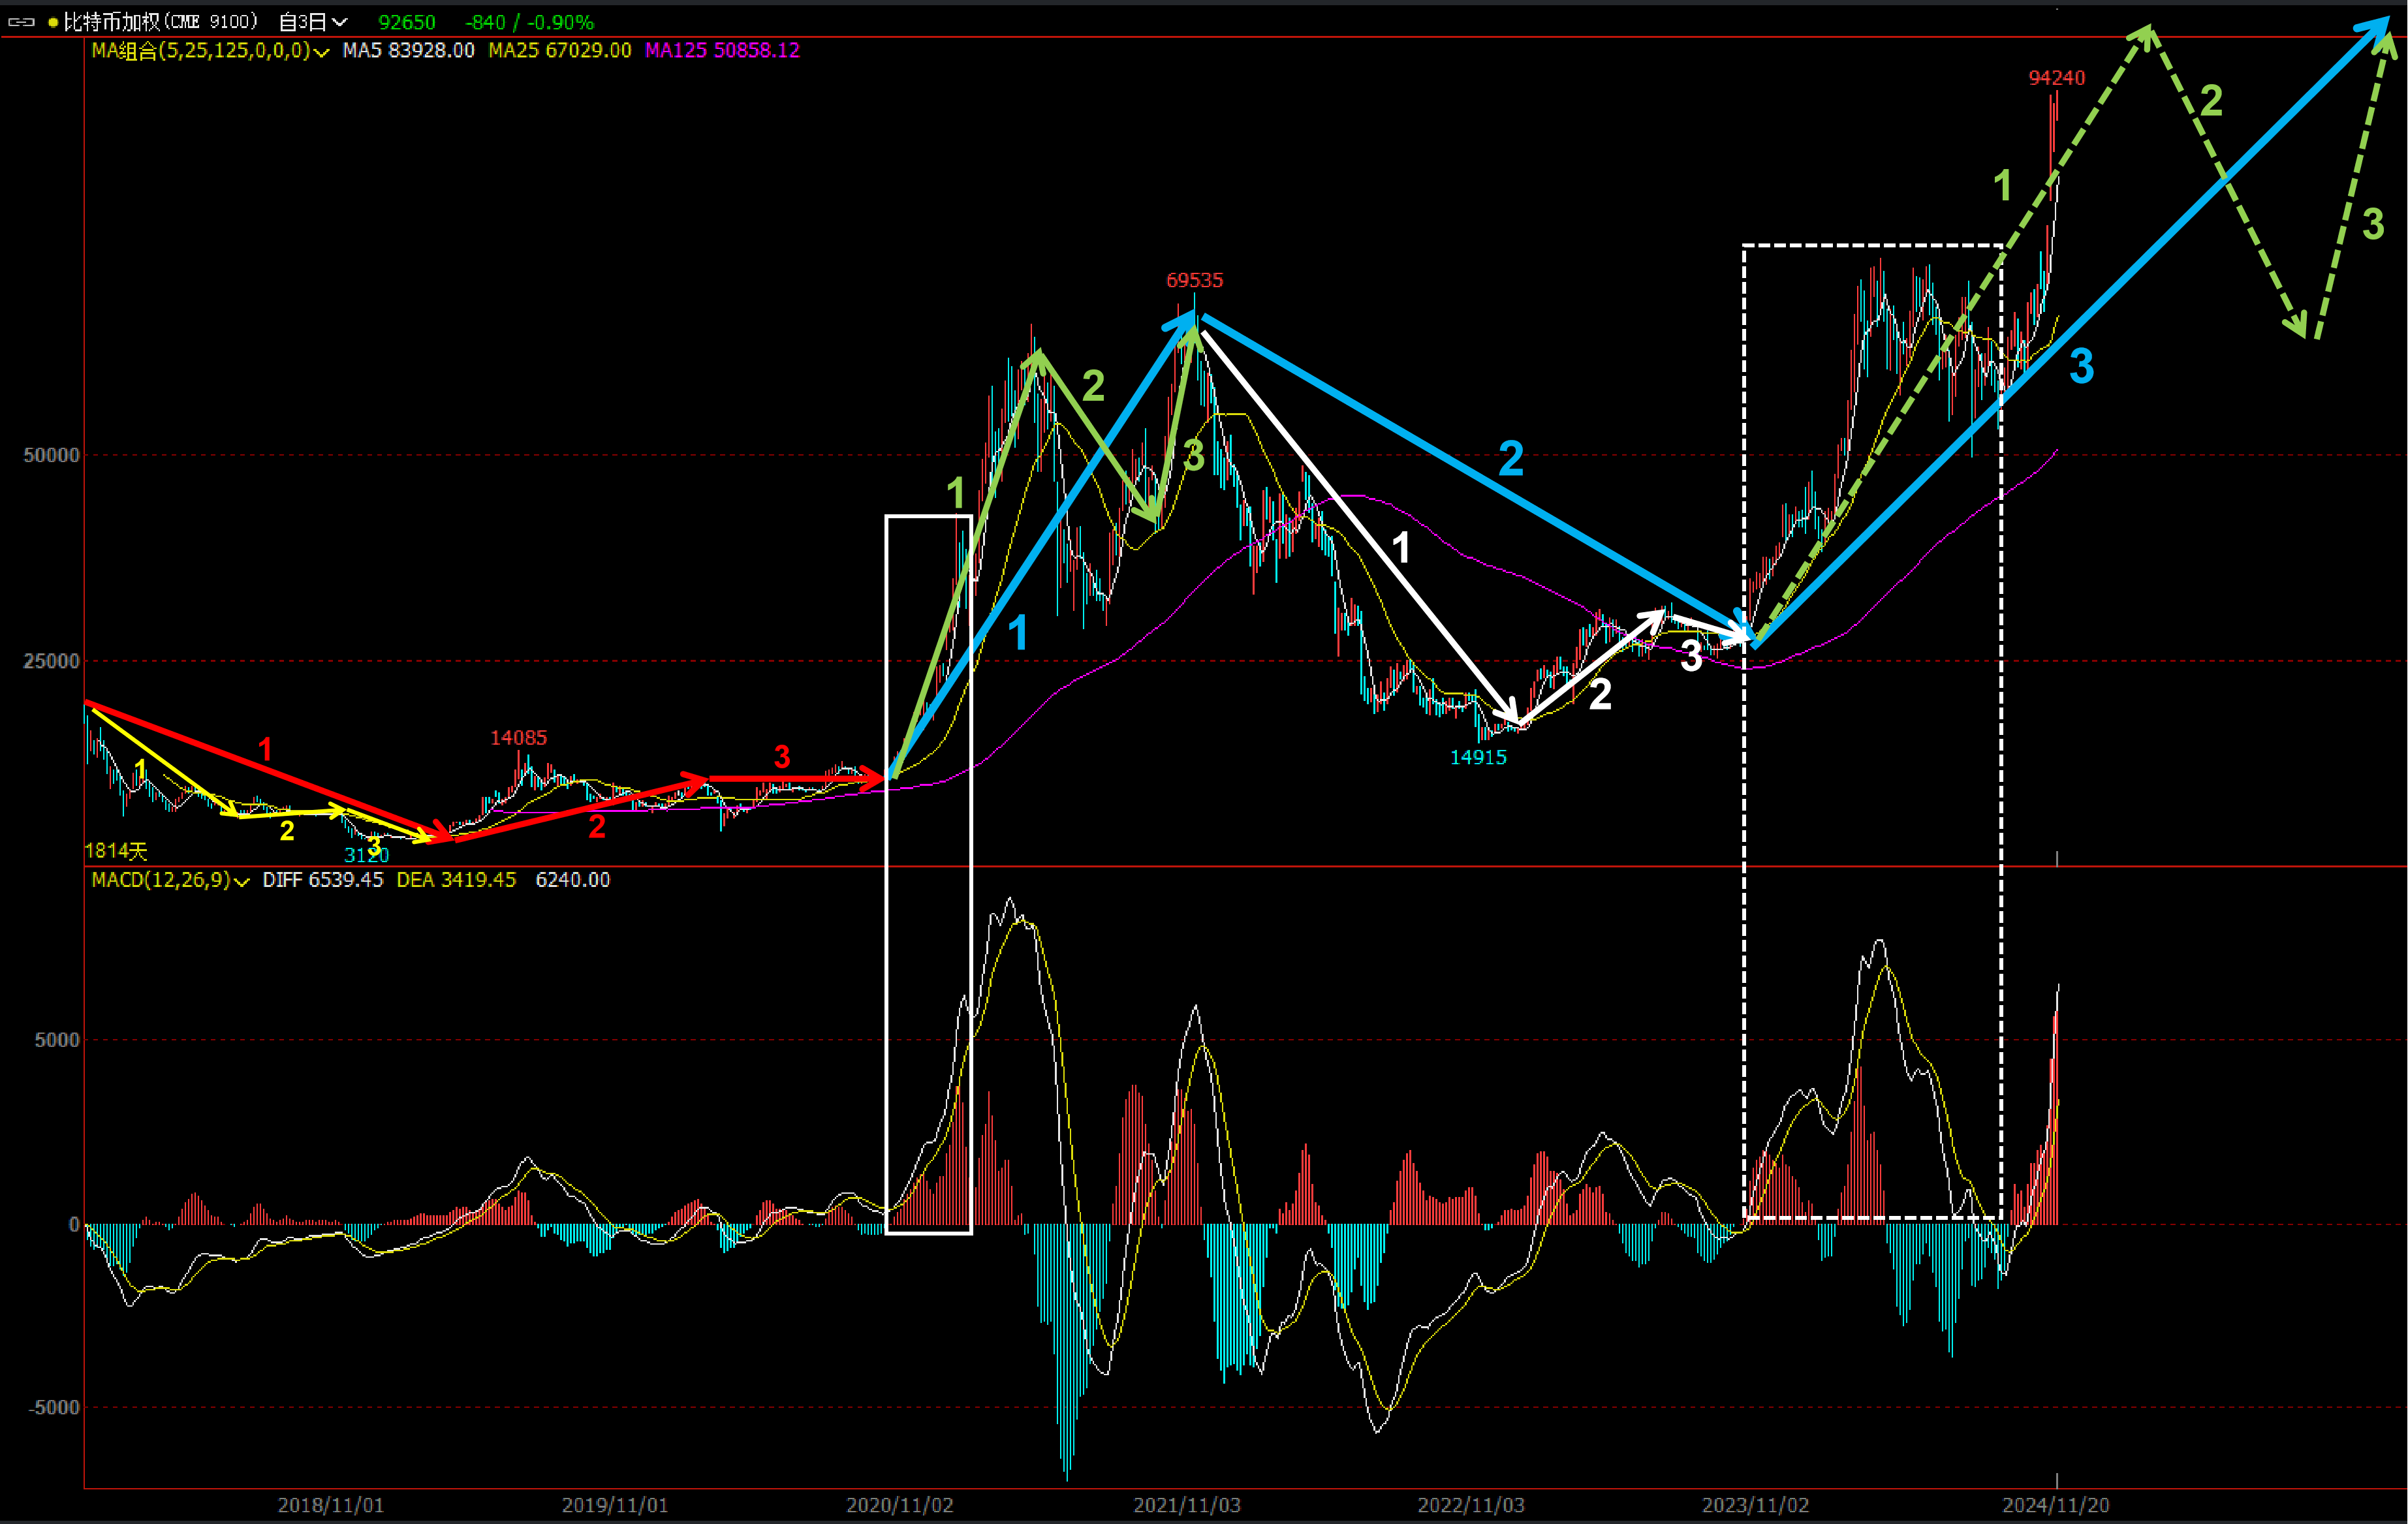Click the chain link icon beside the title
The image size is (2408, 1524).
coord(21,21)
